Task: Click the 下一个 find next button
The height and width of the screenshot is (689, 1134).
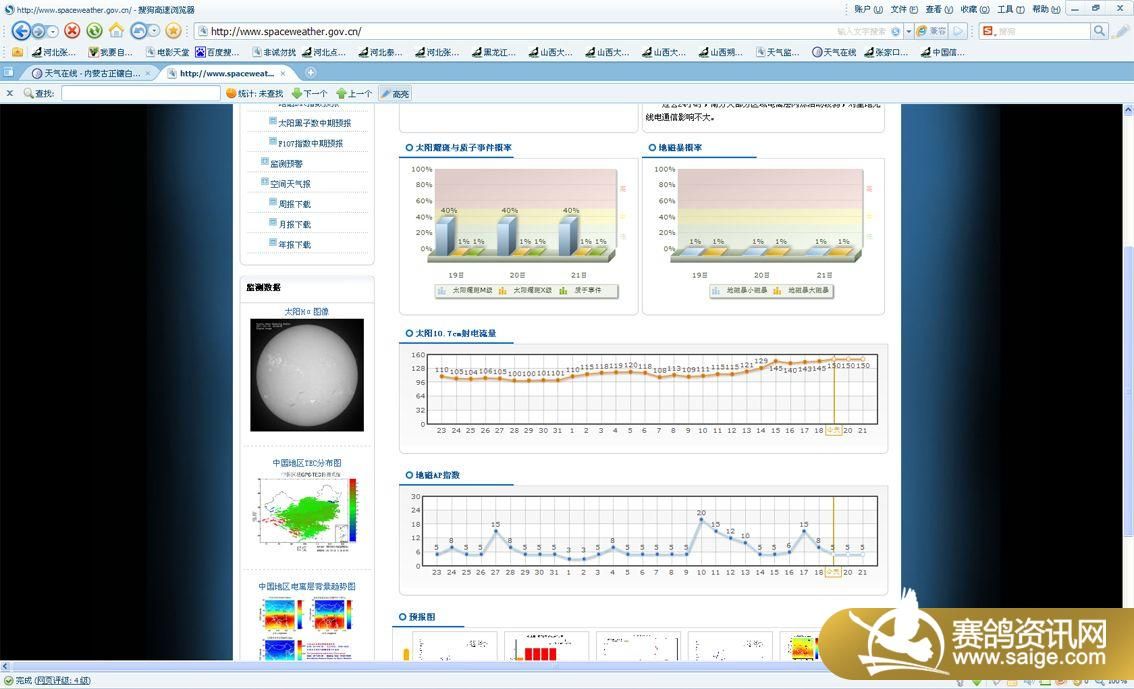Action: coord(309,93)
